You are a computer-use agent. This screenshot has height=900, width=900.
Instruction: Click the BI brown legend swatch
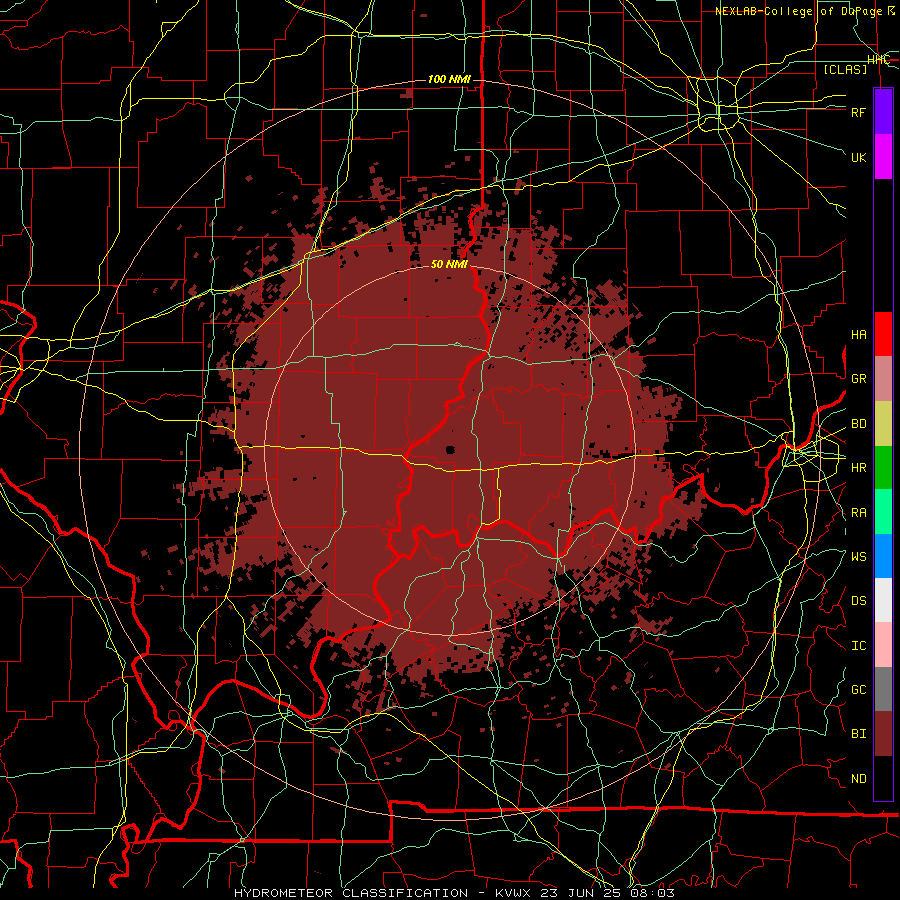coord(883,734)
